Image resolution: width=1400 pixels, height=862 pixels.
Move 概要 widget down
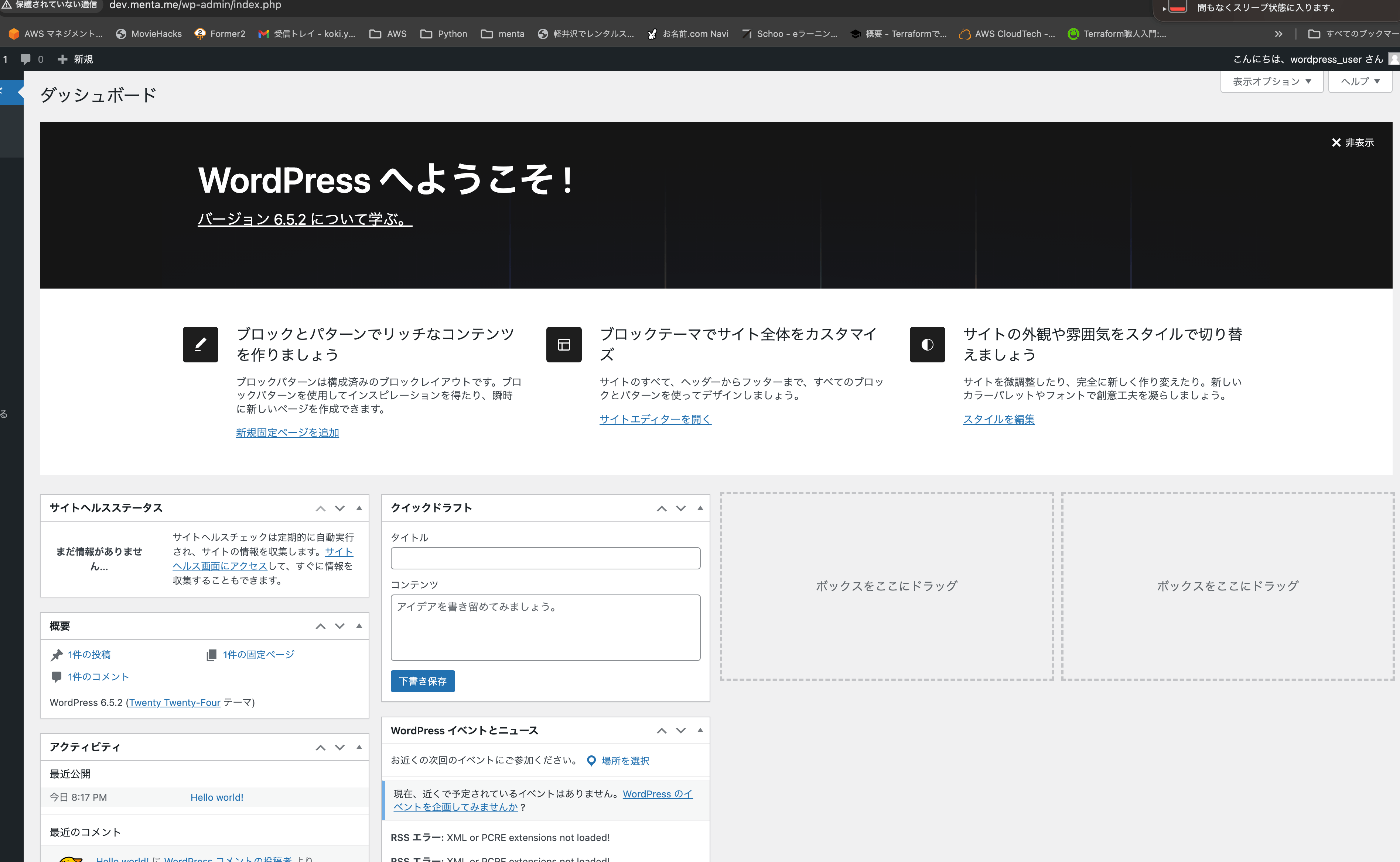click(340, 626)
